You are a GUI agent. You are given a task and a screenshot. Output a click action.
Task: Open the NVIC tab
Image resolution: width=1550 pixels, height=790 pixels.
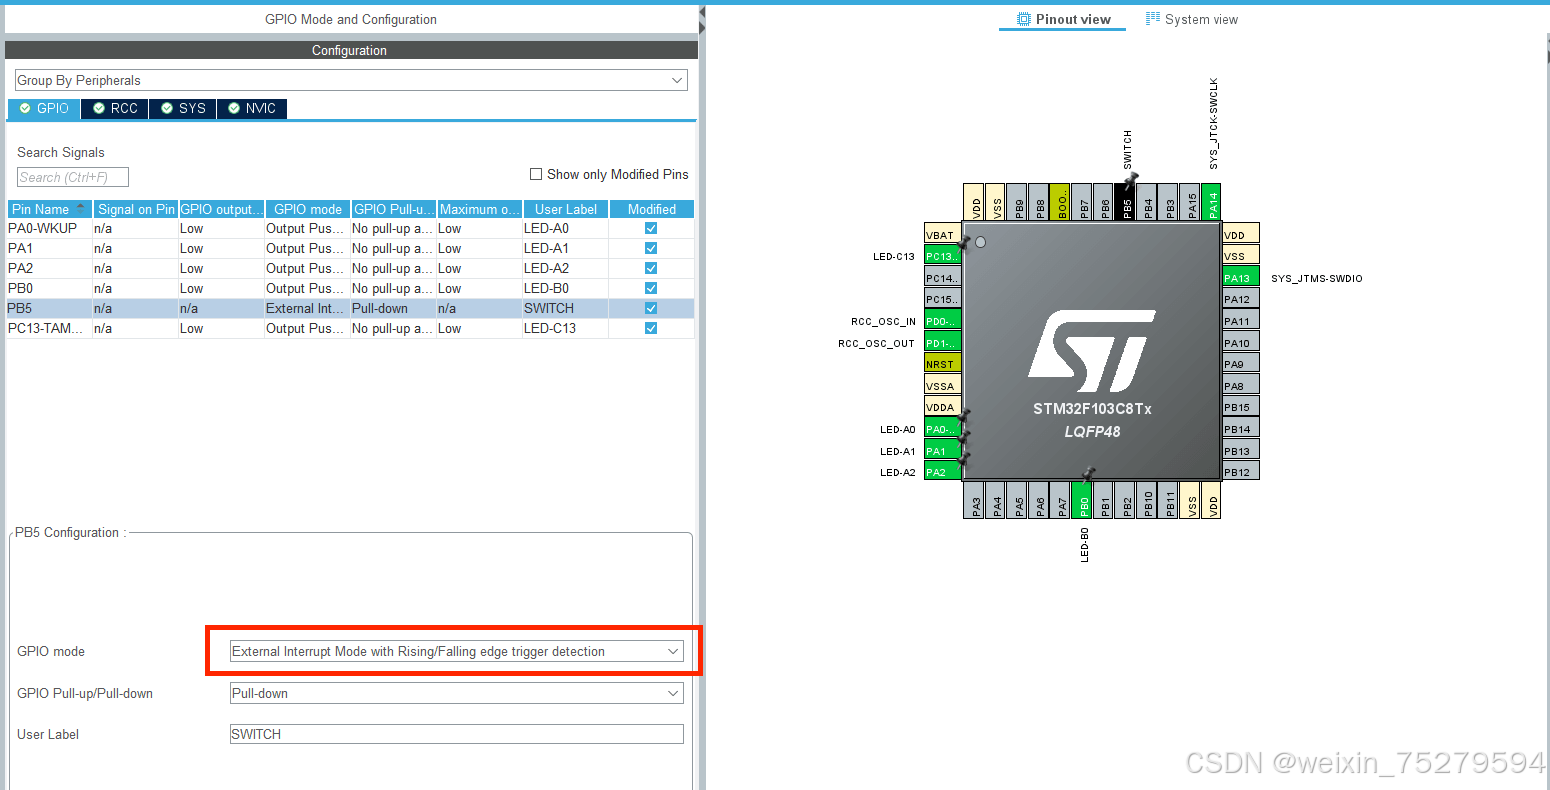coord(252,108)
